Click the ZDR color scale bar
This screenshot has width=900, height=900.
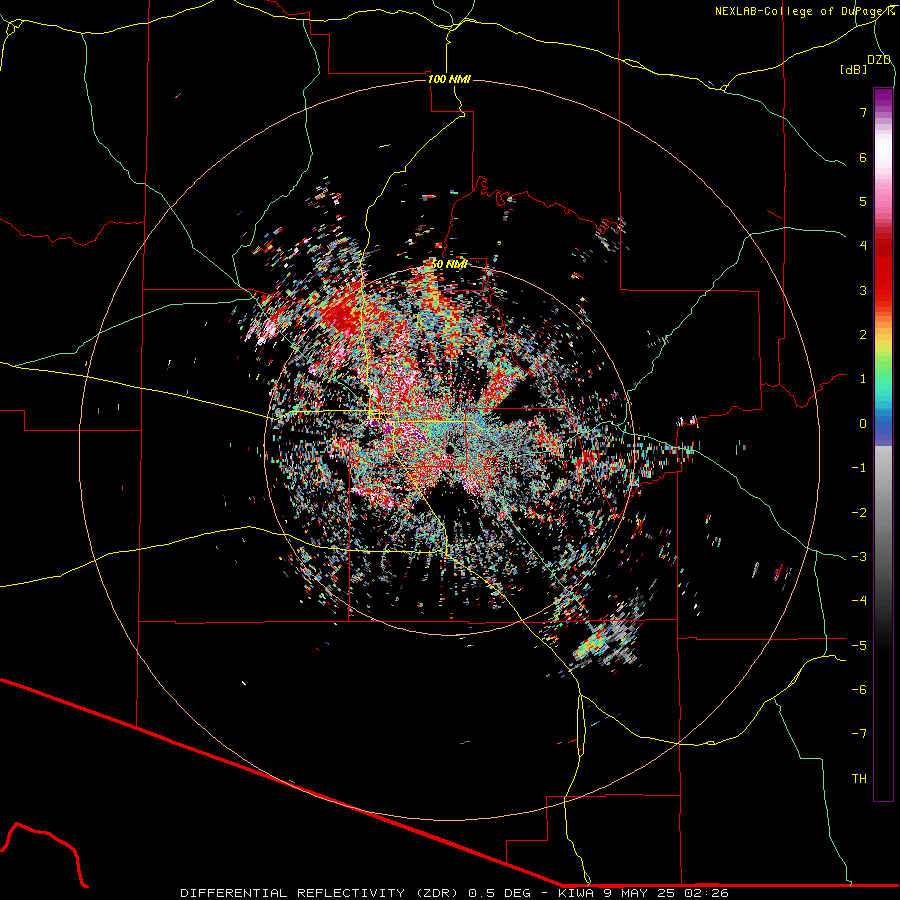[x=883, y=444]
